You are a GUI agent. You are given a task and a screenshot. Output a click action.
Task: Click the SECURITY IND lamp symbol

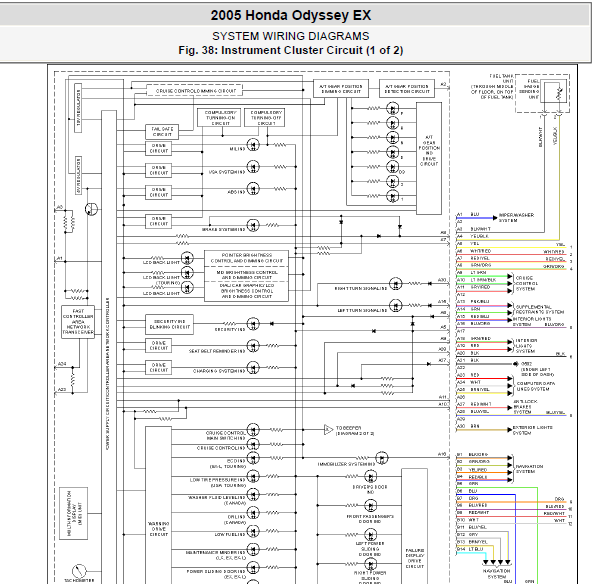253,324
